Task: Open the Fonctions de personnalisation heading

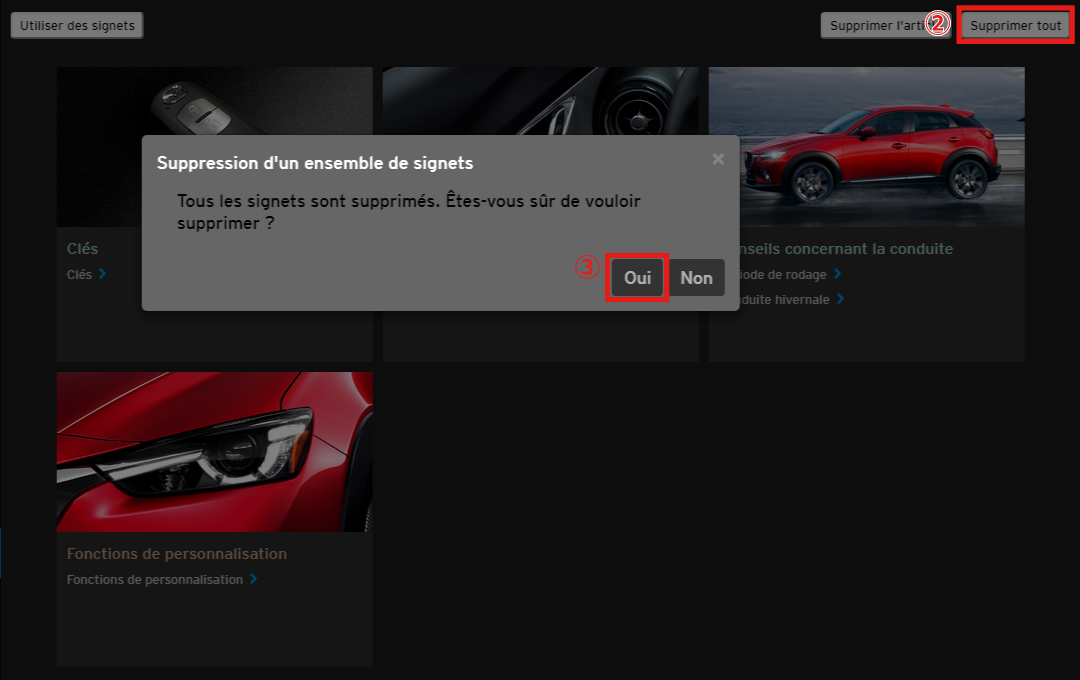Action: [x=176, y=554]
